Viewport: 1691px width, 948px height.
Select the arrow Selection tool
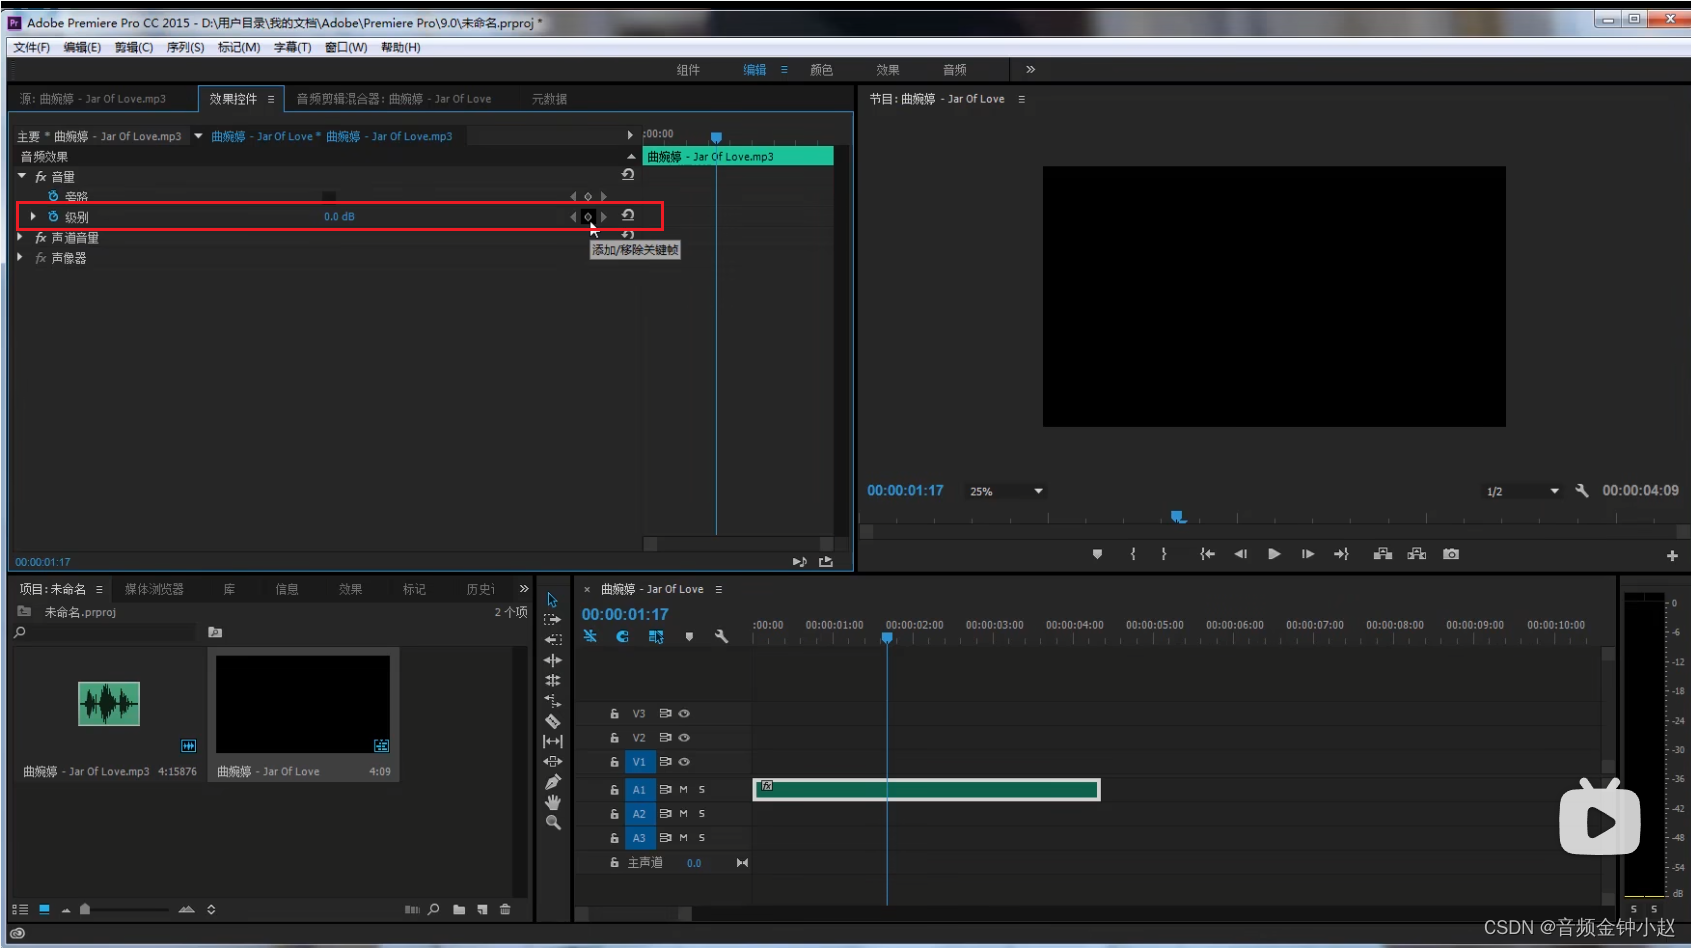(x=552, y=600)
